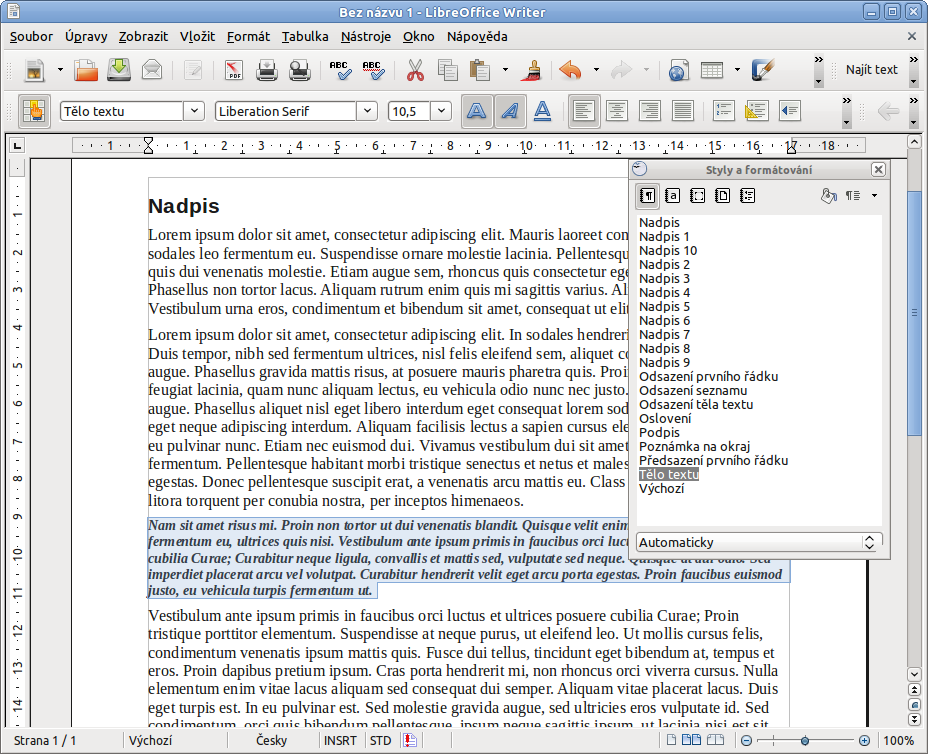928x754 pixels.
Task: Click the INSRT insert mode status field
Action: click(x=340, y=740)
